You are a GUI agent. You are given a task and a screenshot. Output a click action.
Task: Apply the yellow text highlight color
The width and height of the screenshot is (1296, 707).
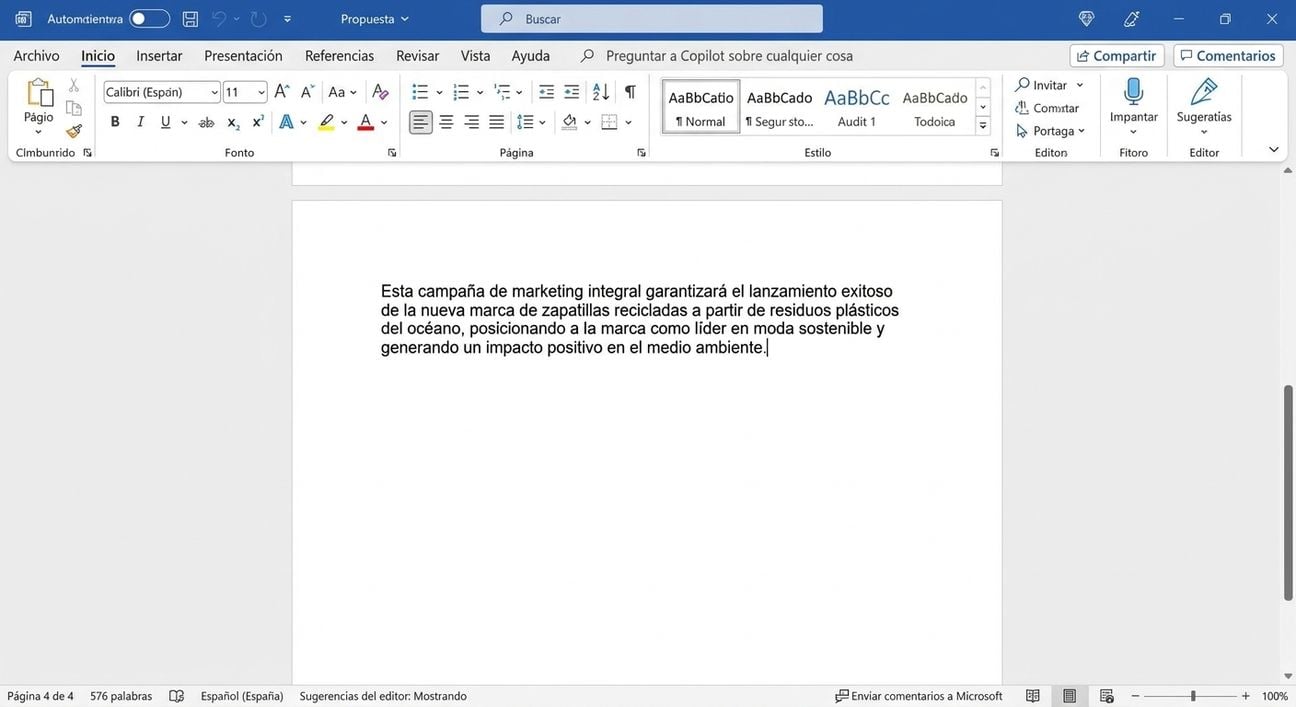(326, 122)
